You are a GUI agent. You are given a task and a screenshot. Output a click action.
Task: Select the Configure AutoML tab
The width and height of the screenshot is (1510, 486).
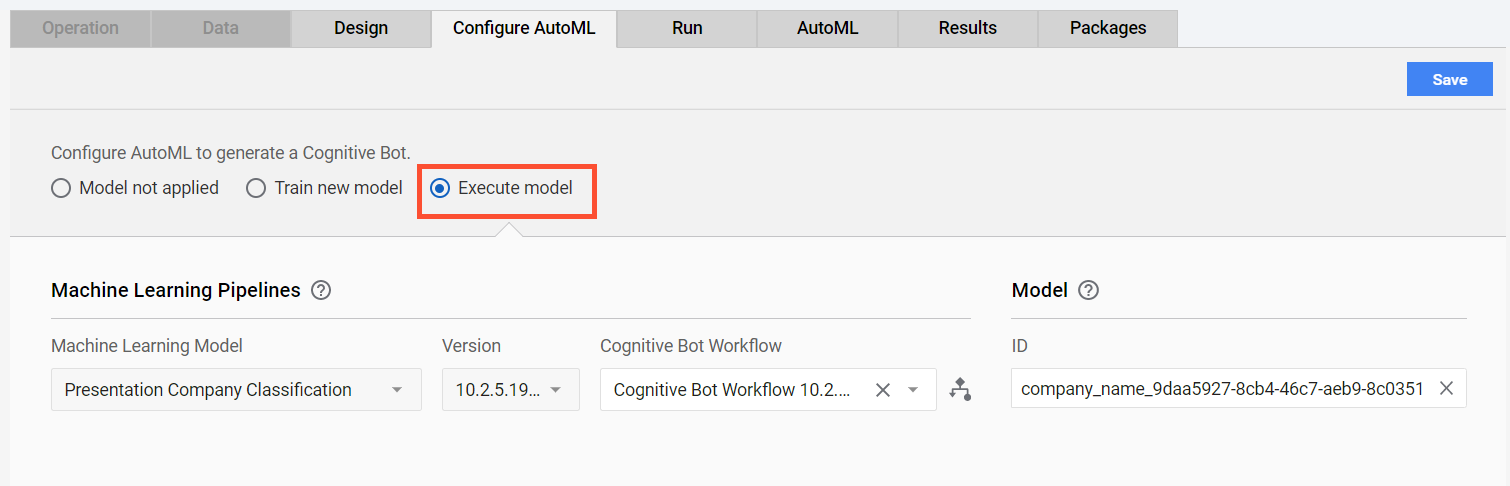[524, 28]
